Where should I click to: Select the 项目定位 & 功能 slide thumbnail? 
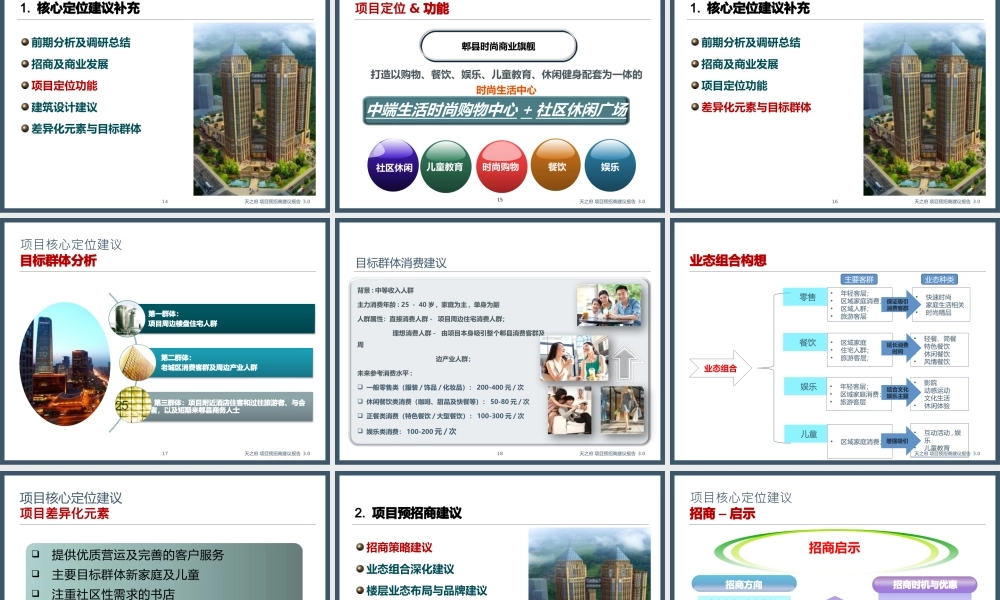[499, 105]
